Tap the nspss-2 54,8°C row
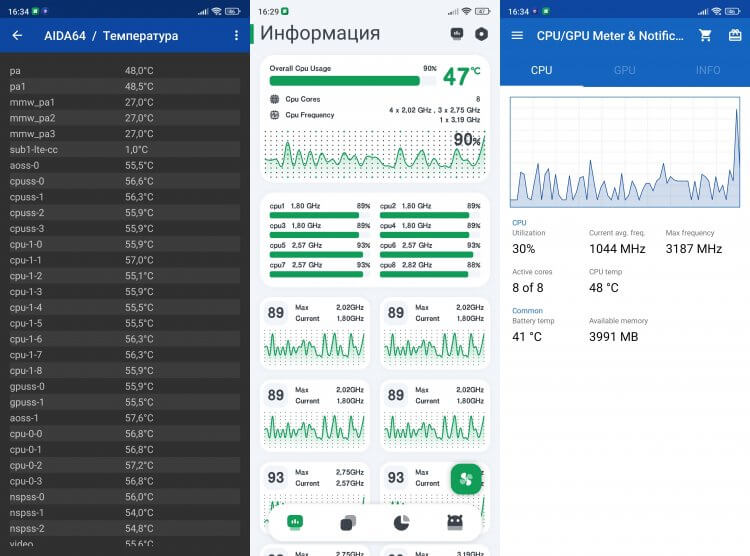Screen dimensions: 750x556 point(124,529)
